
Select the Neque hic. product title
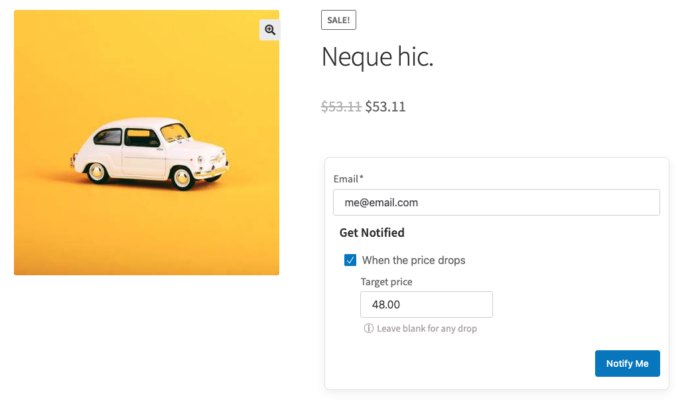point(377,57)
